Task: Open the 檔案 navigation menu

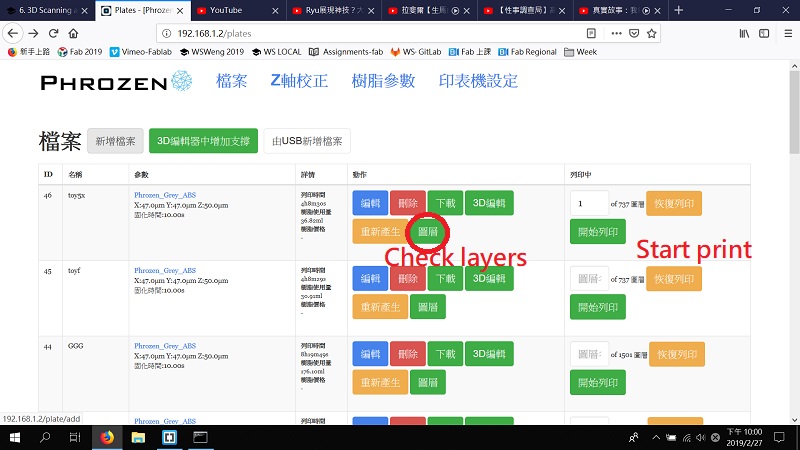Action: (232, 81)
